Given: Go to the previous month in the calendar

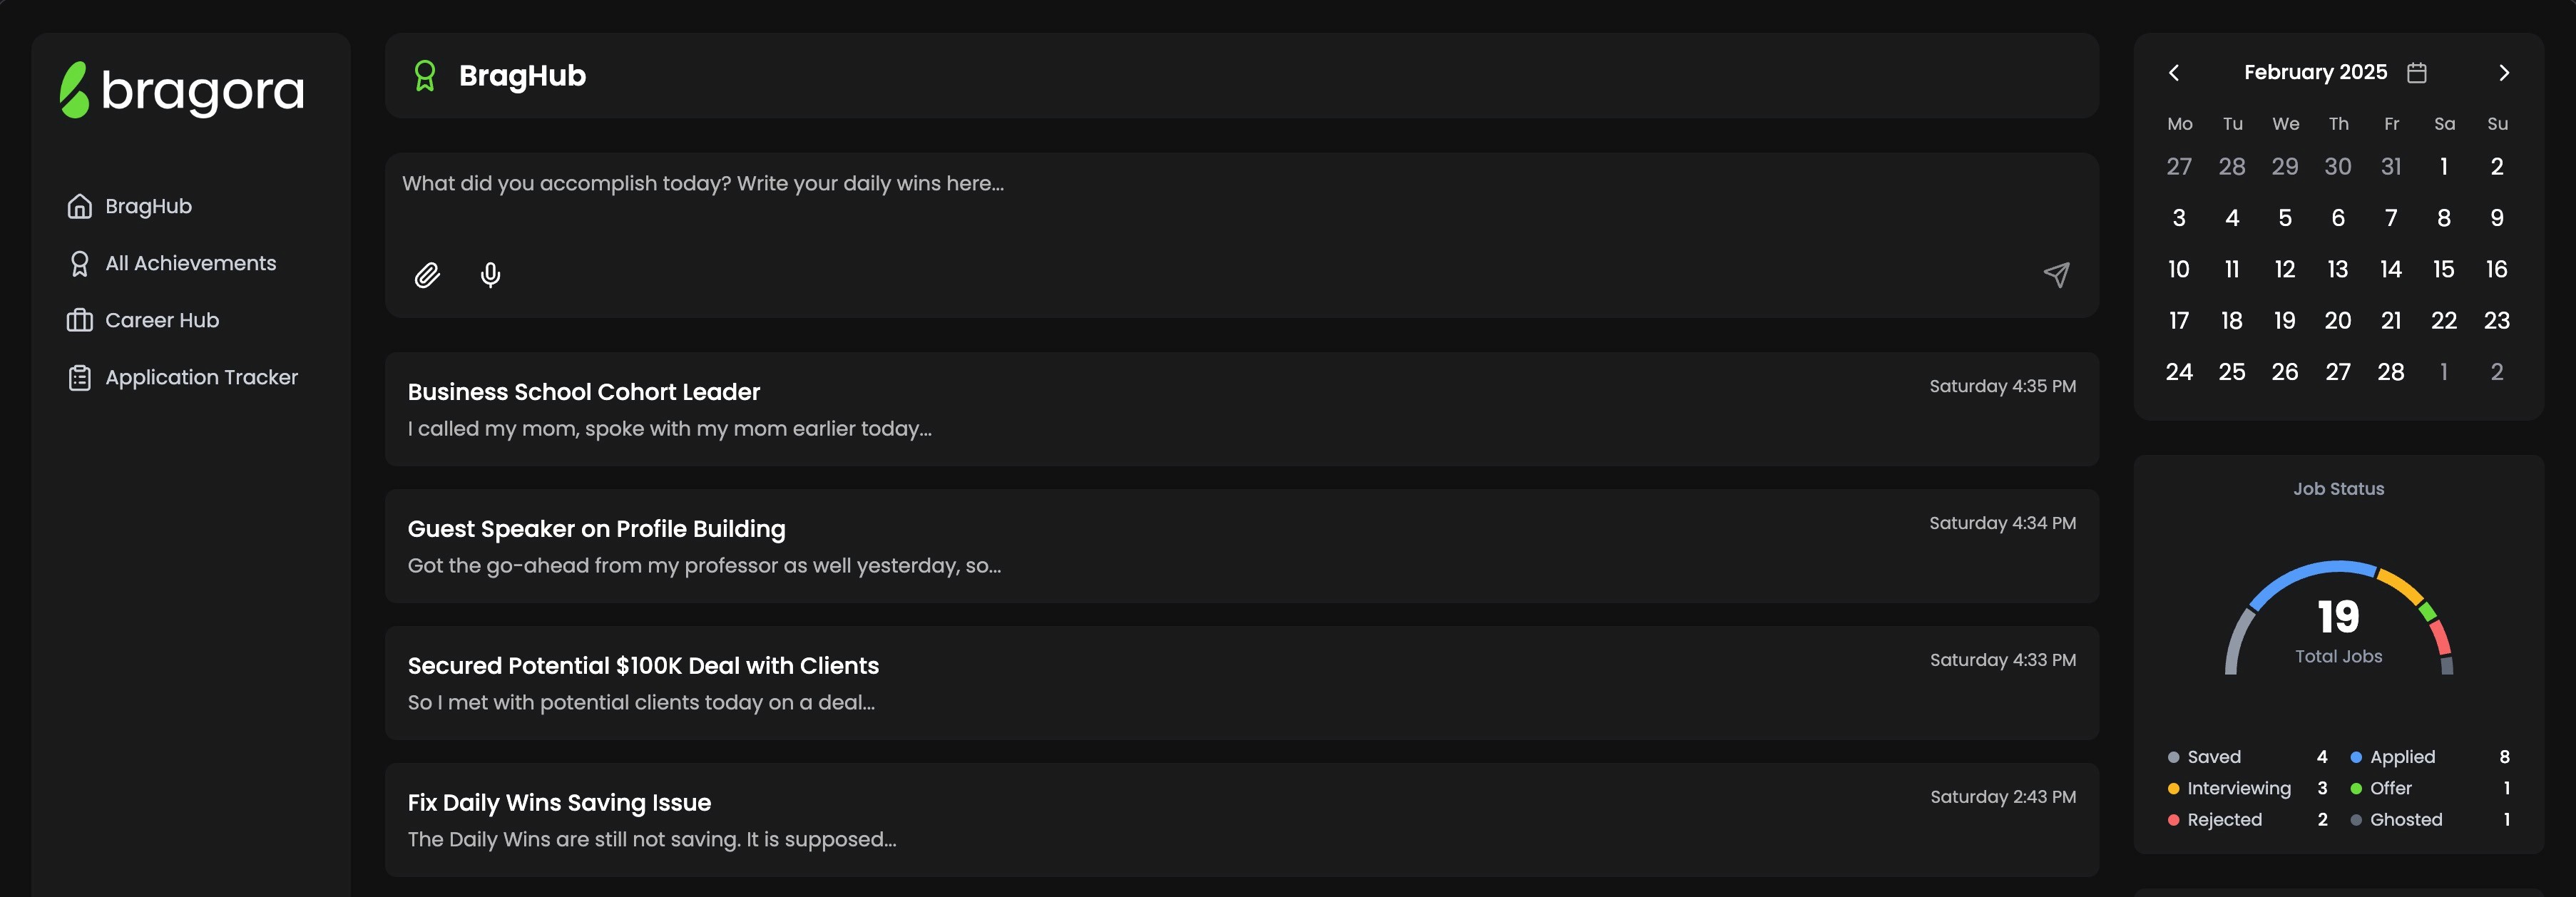Looking at the screenshot, I should click(x=2173, y=73).
